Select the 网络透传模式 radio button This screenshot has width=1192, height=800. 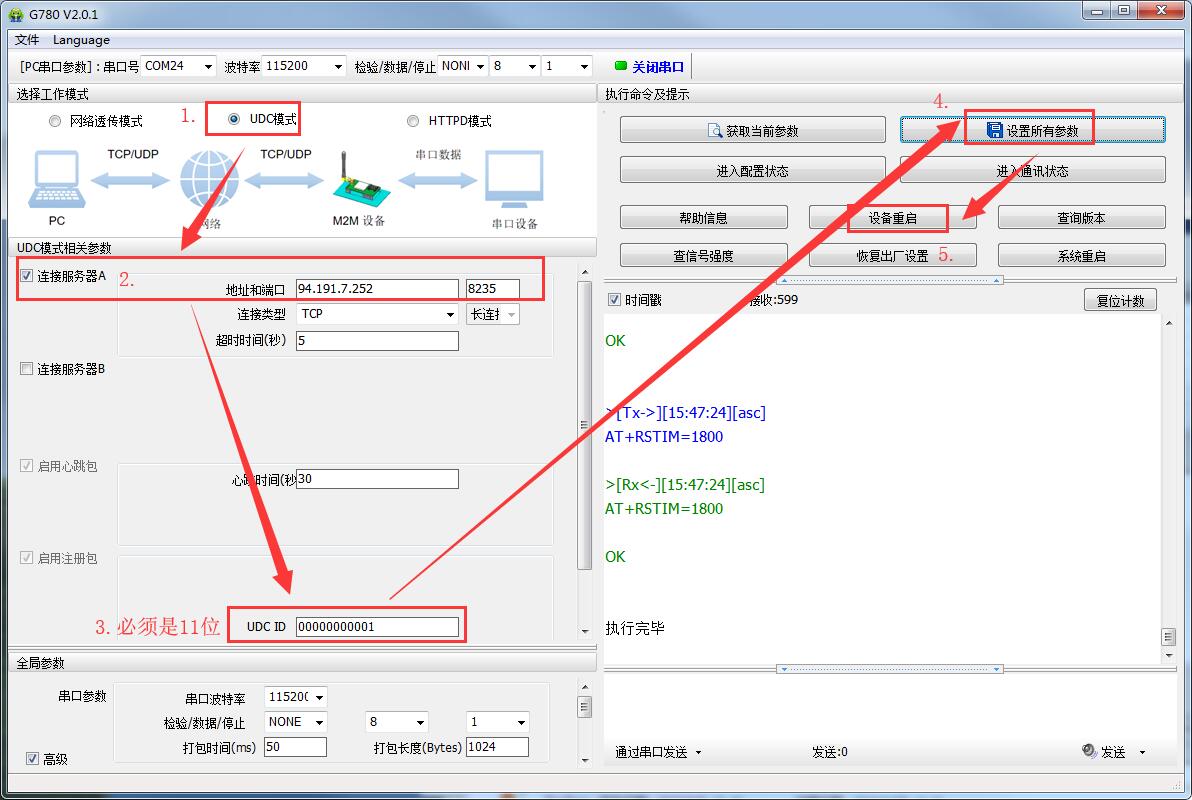click(55, 121)
